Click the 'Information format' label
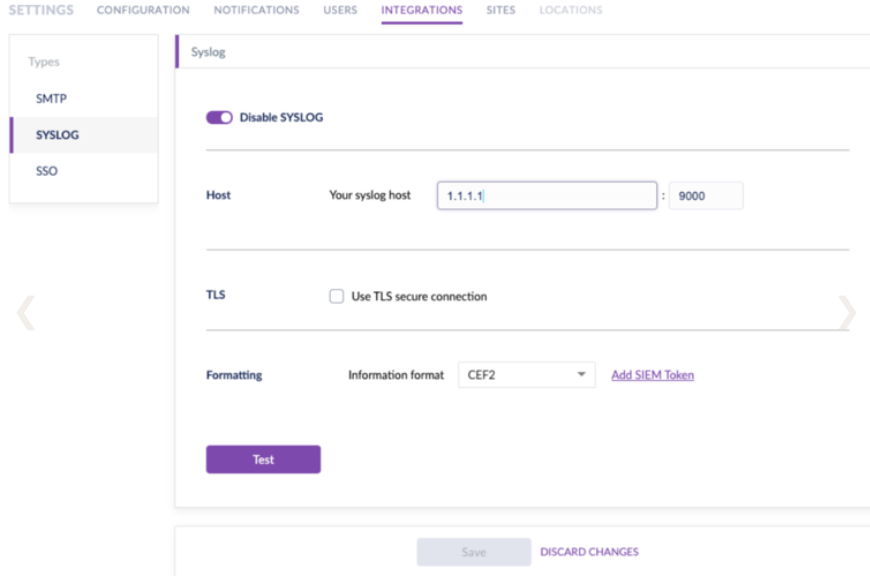The width and height of the screenshot is (870, 576). coord(396,375)
